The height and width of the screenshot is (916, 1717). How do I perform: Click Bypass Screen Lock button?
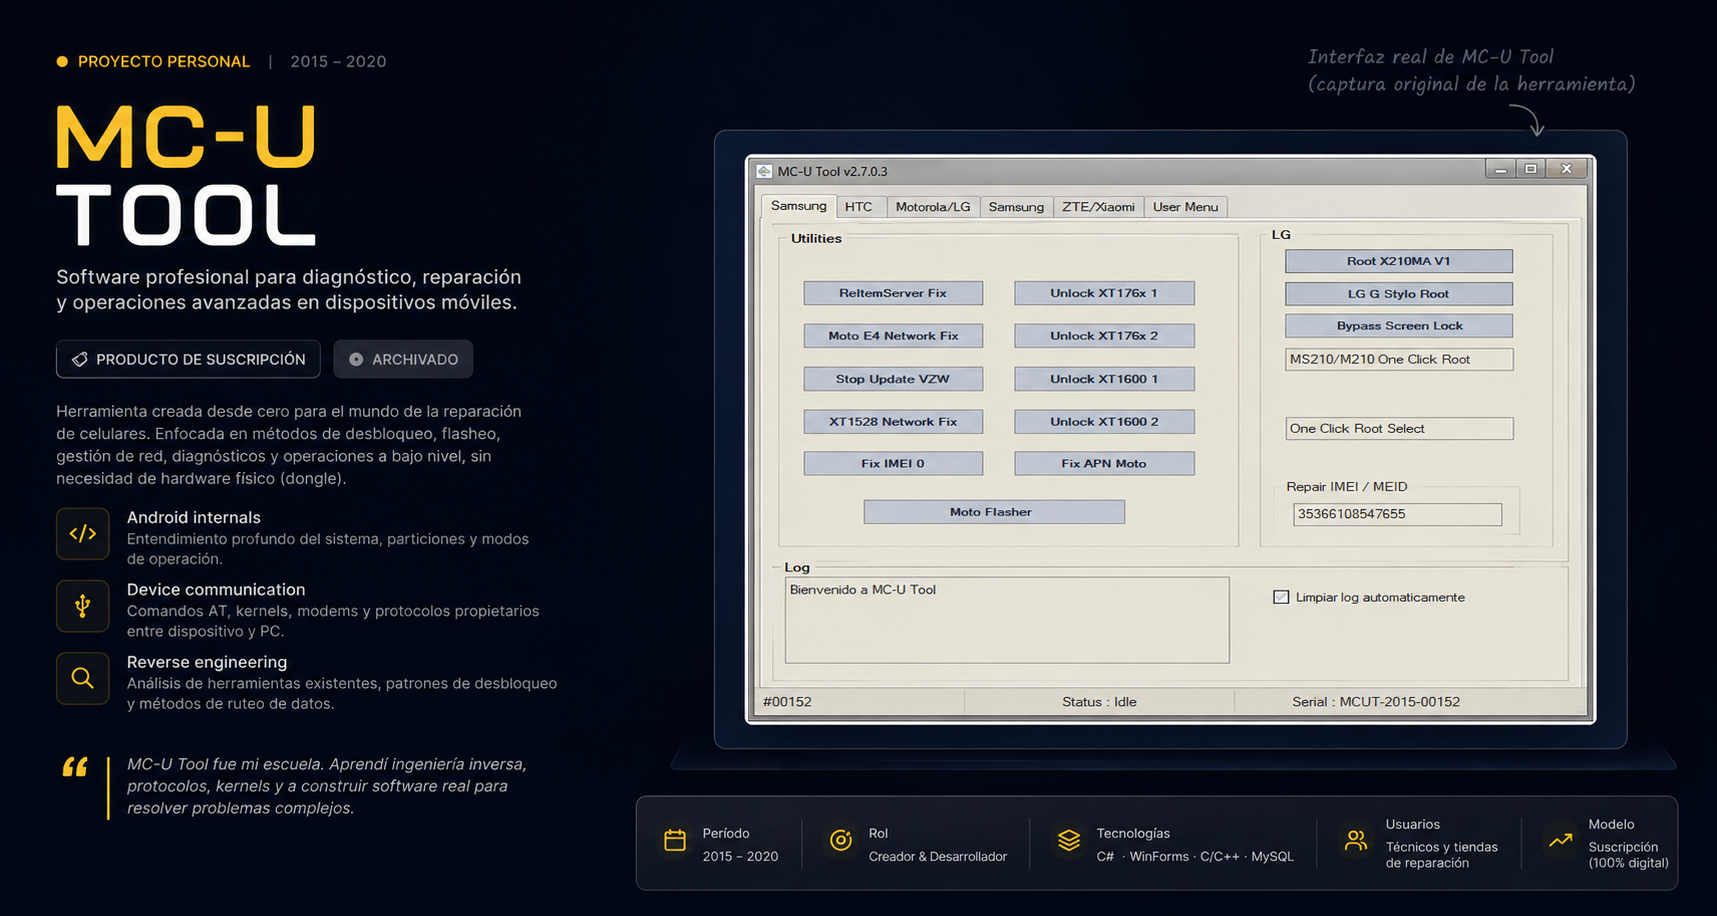[1399, 326]
